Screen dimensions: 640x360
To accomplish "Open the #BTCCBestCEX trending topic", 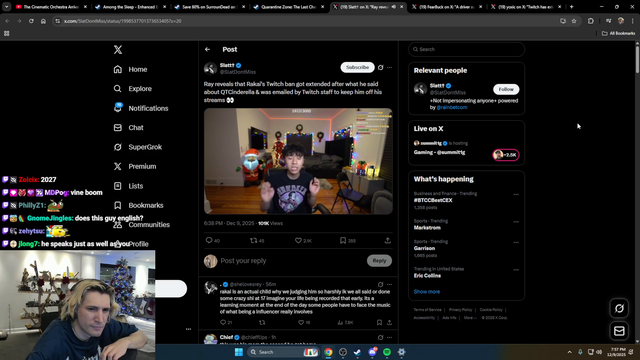I will pos(433,200).
